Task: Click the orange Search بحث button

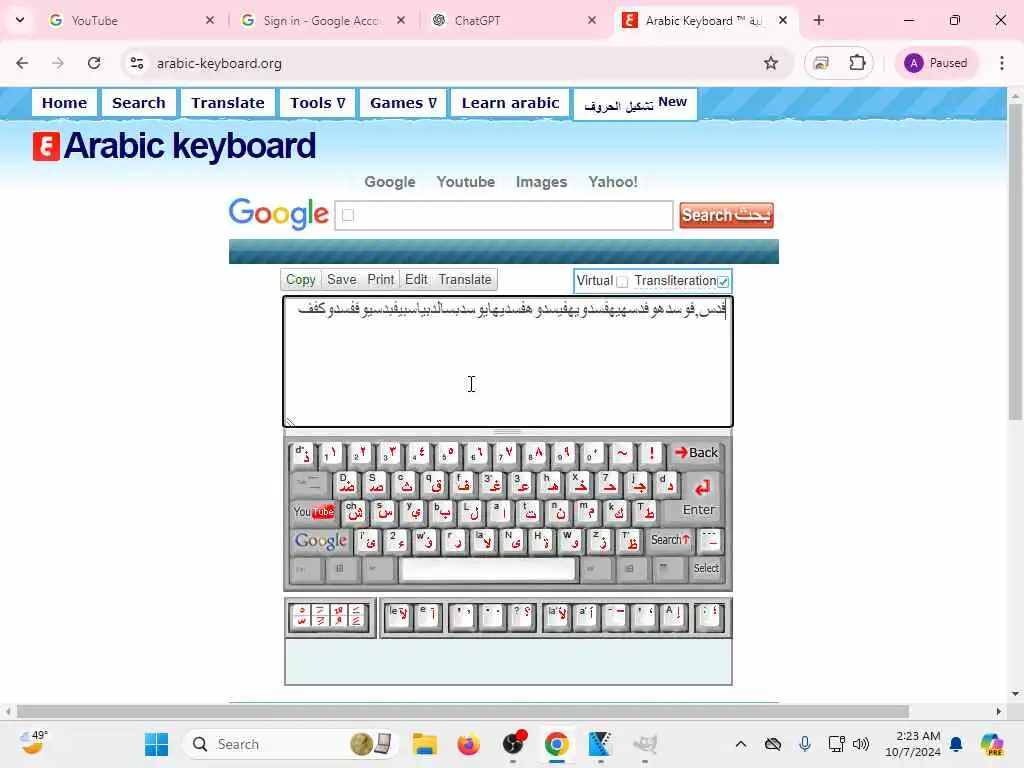Action: [726, 216]
